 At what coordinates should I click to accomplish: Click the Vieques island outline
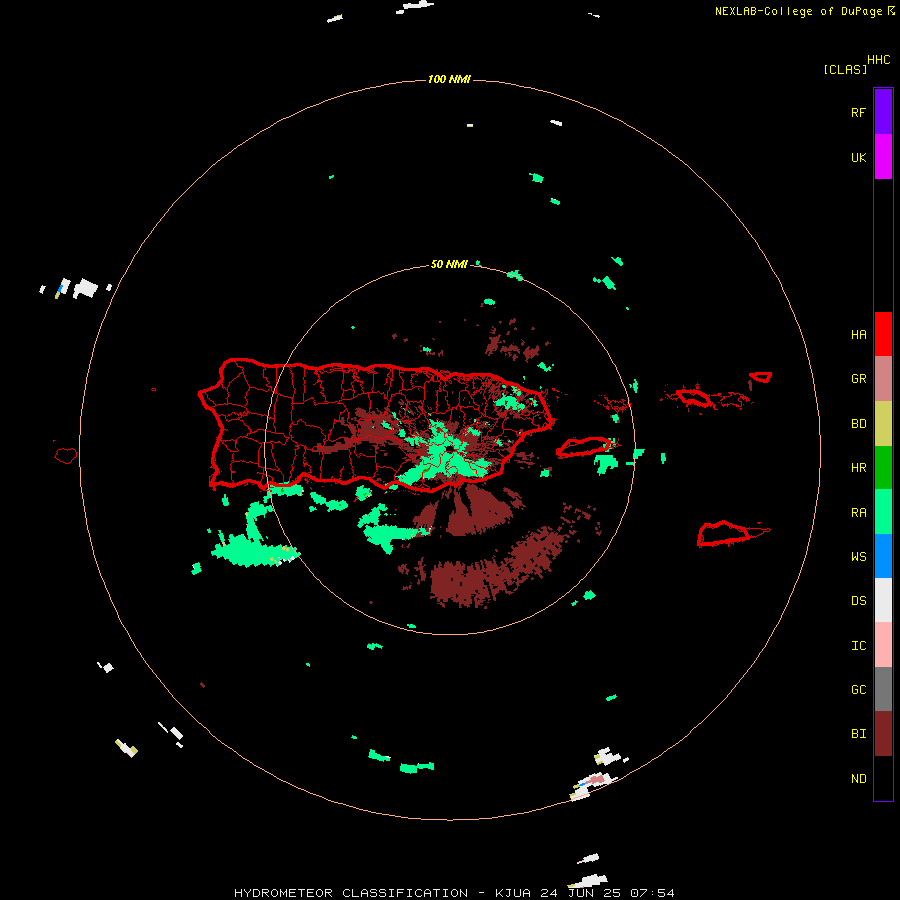pyautogui.click(x=584, y=447)
